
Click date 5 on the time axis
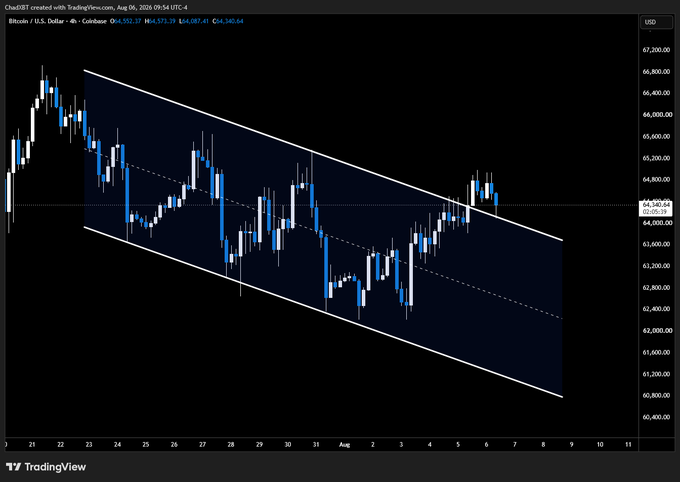pos(458,445)
